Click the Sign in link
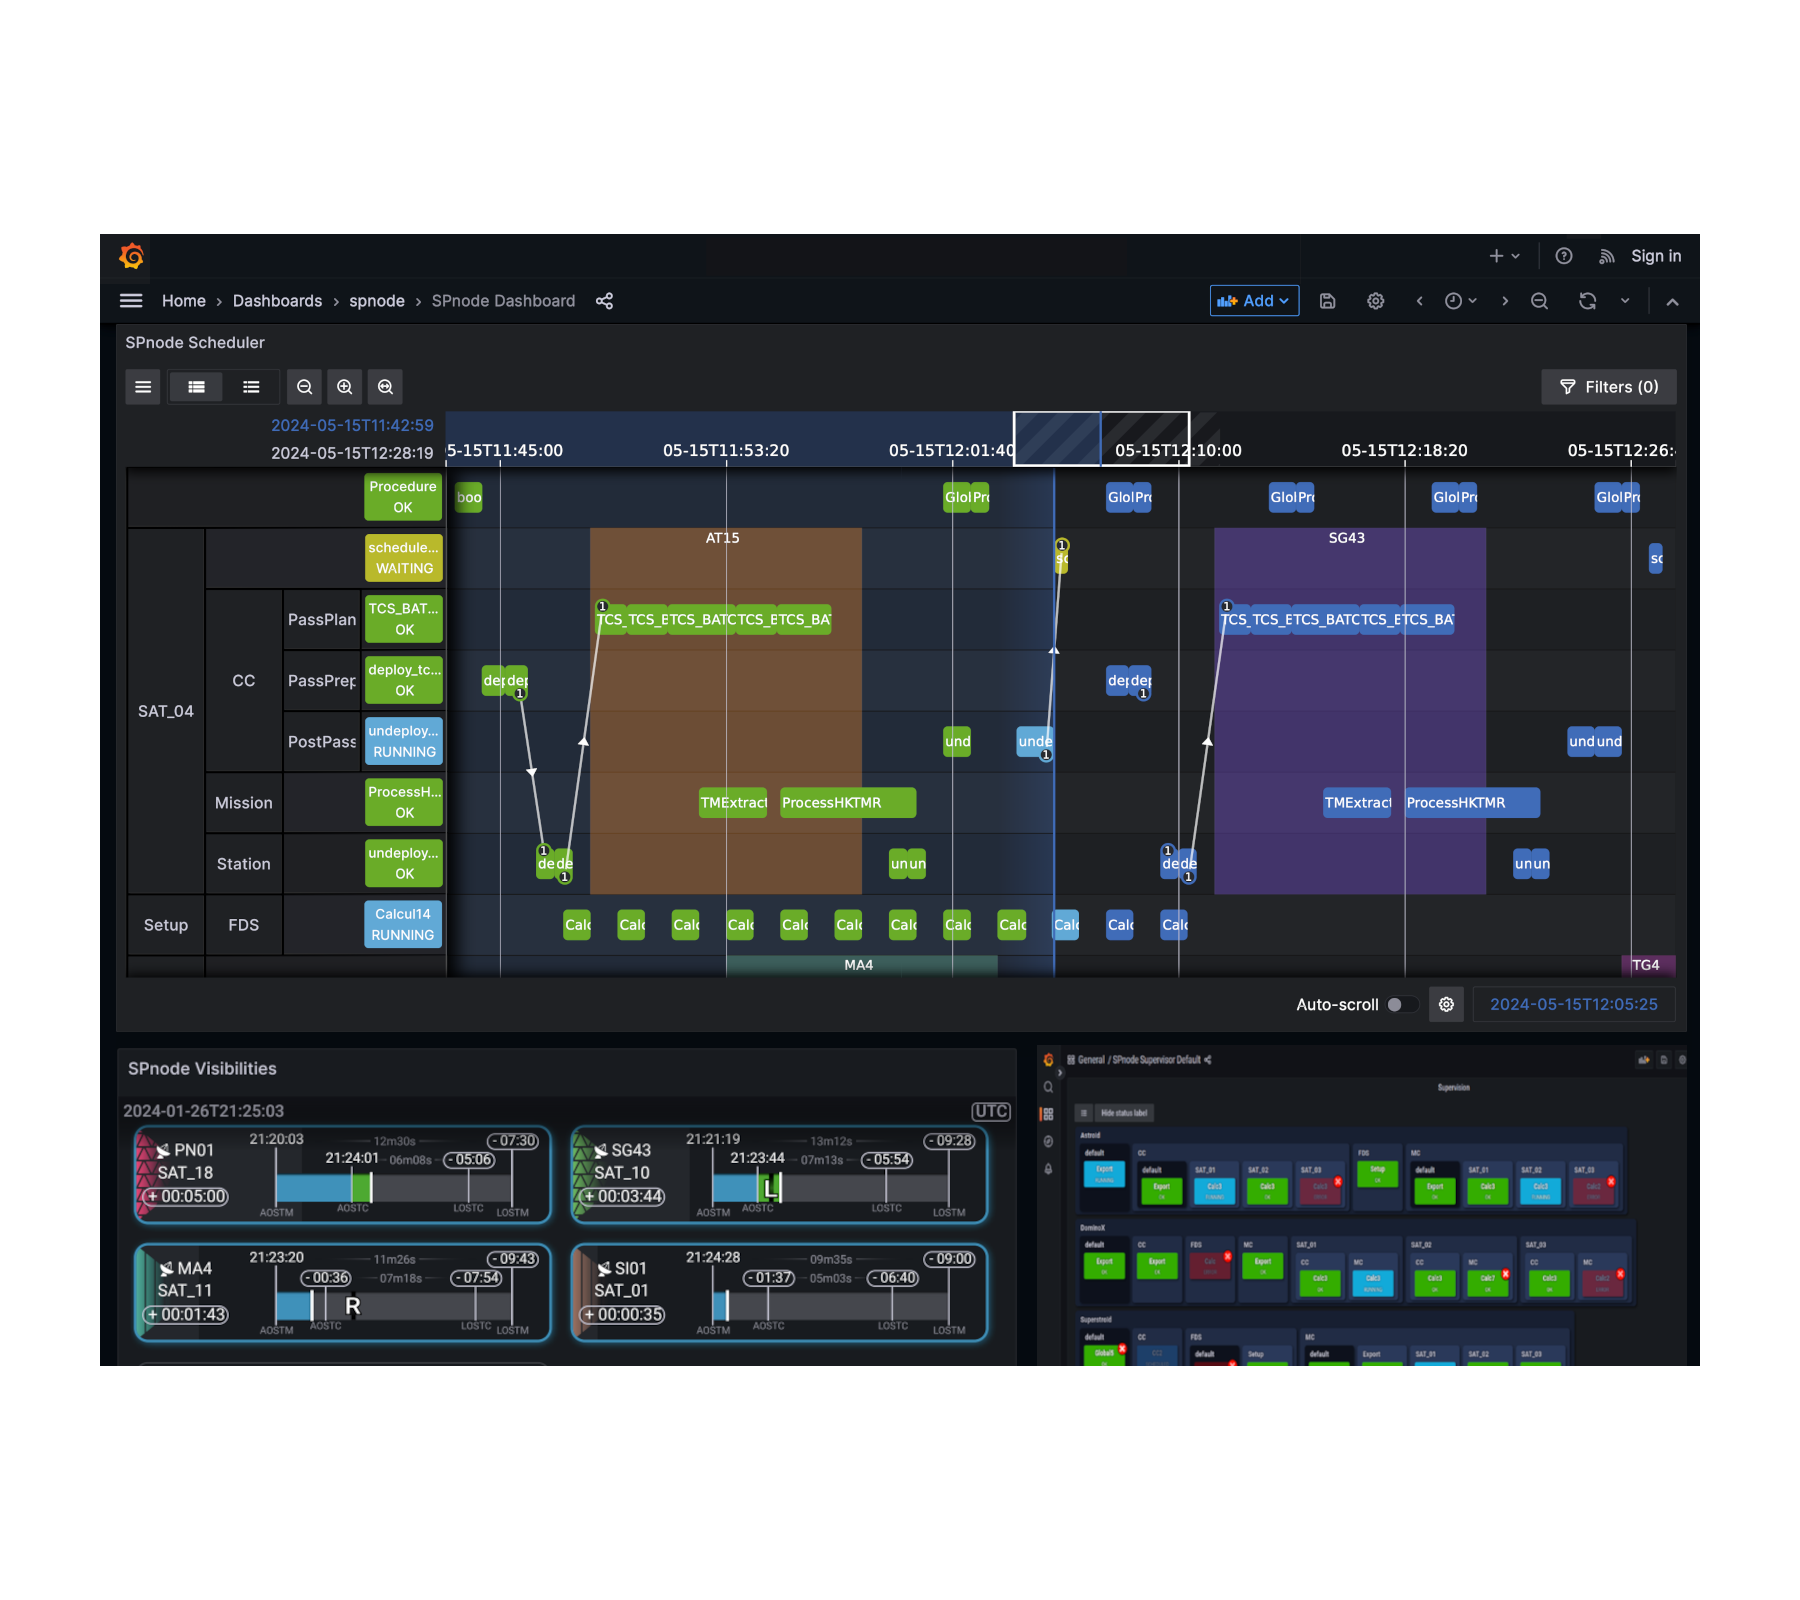The image size is (1800, 1600). [x=1655, y=256]
